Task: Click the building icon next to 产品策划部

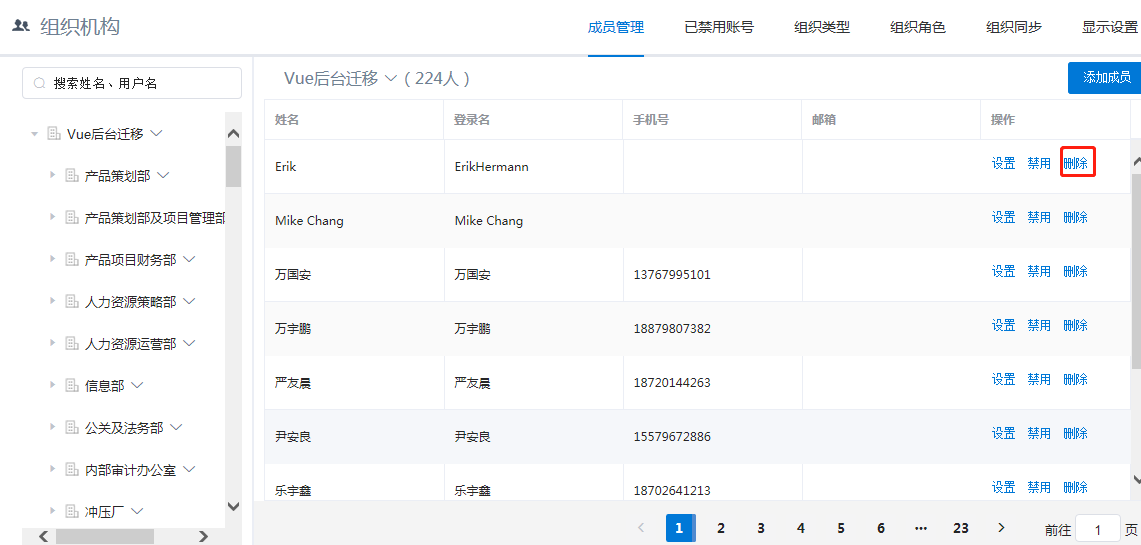Action: click(x=71, y=175)
